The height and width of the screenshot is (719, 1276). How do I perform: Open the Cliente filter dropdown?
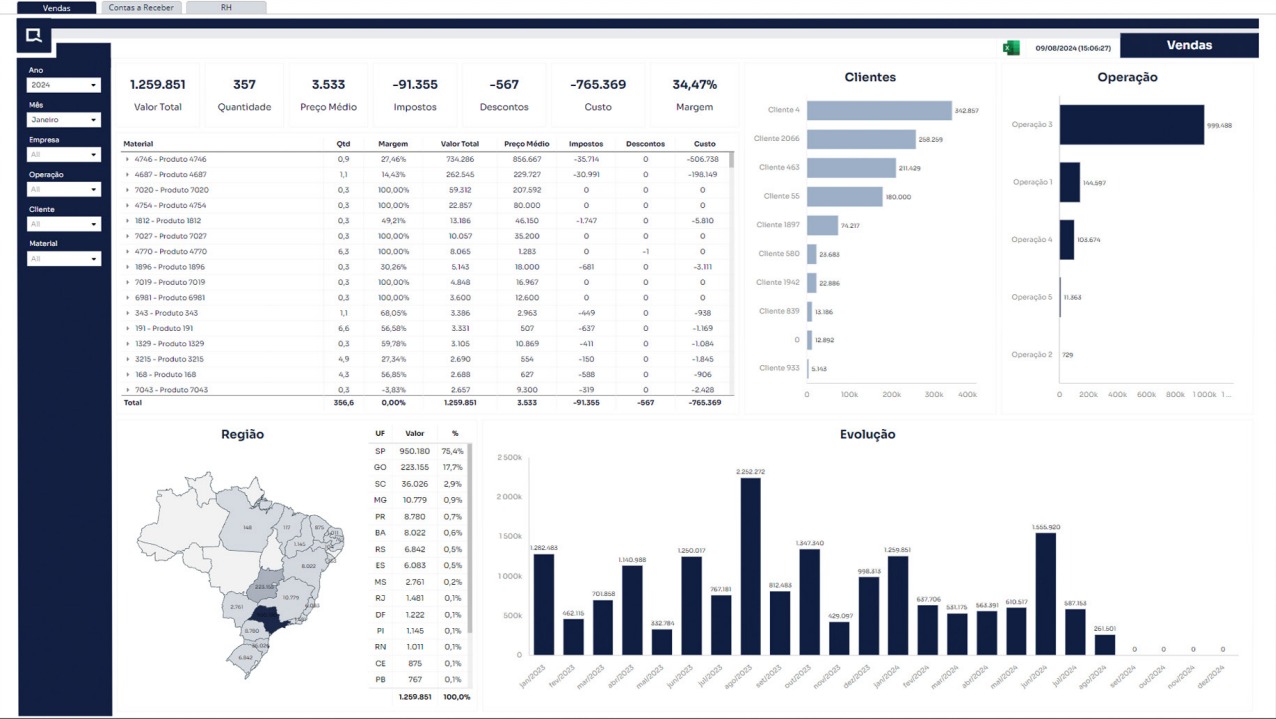pos(64,224)
